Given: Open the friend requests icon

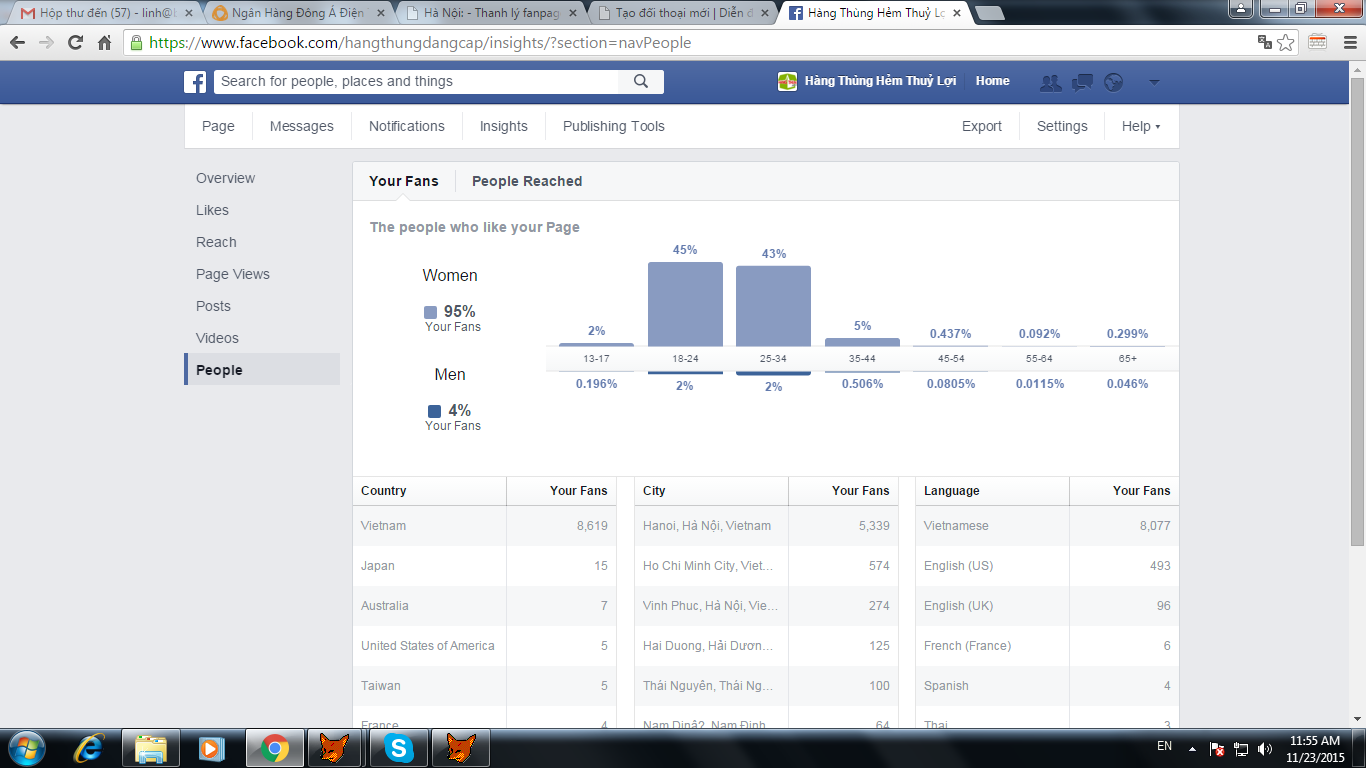Looking at the screenshot, I should click(1050, 83).
